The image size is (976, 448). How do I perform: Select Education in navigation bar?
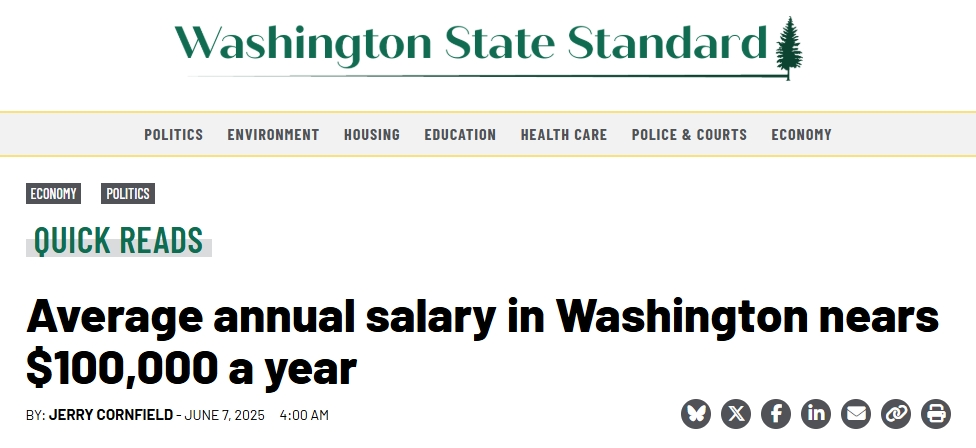point(460,134)
